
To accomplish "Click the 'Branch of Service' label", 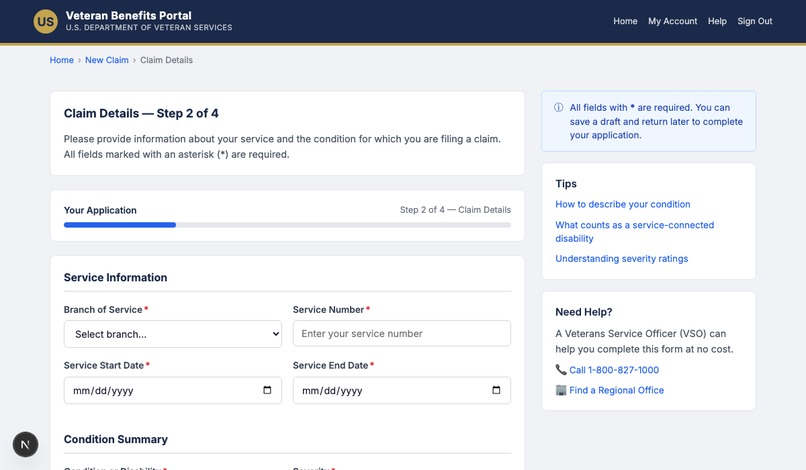I will pyautogui.click(x=103, y=310).
